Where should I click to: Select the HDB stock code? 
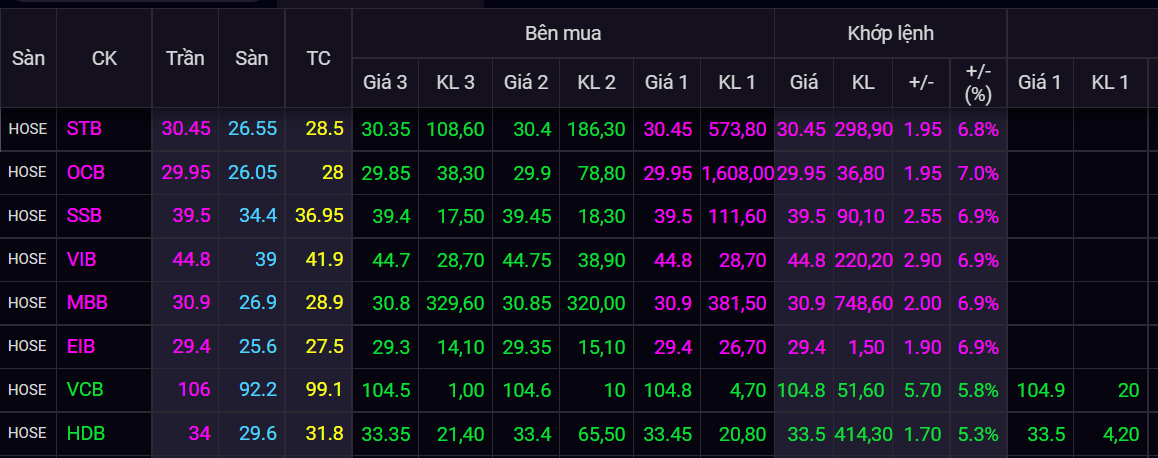click(85, 433)
